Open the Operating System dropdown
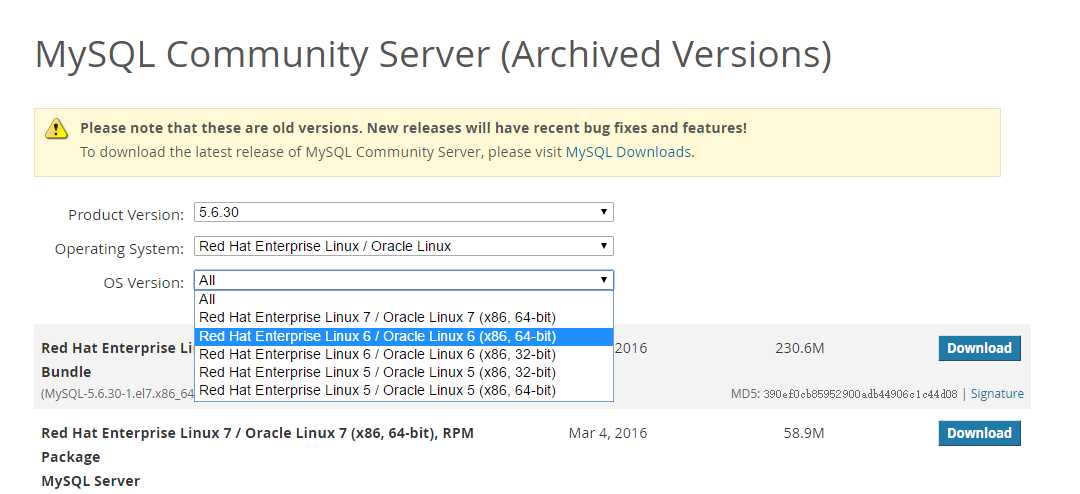Viewport: 1080px width, 494px height. [404, 246]
